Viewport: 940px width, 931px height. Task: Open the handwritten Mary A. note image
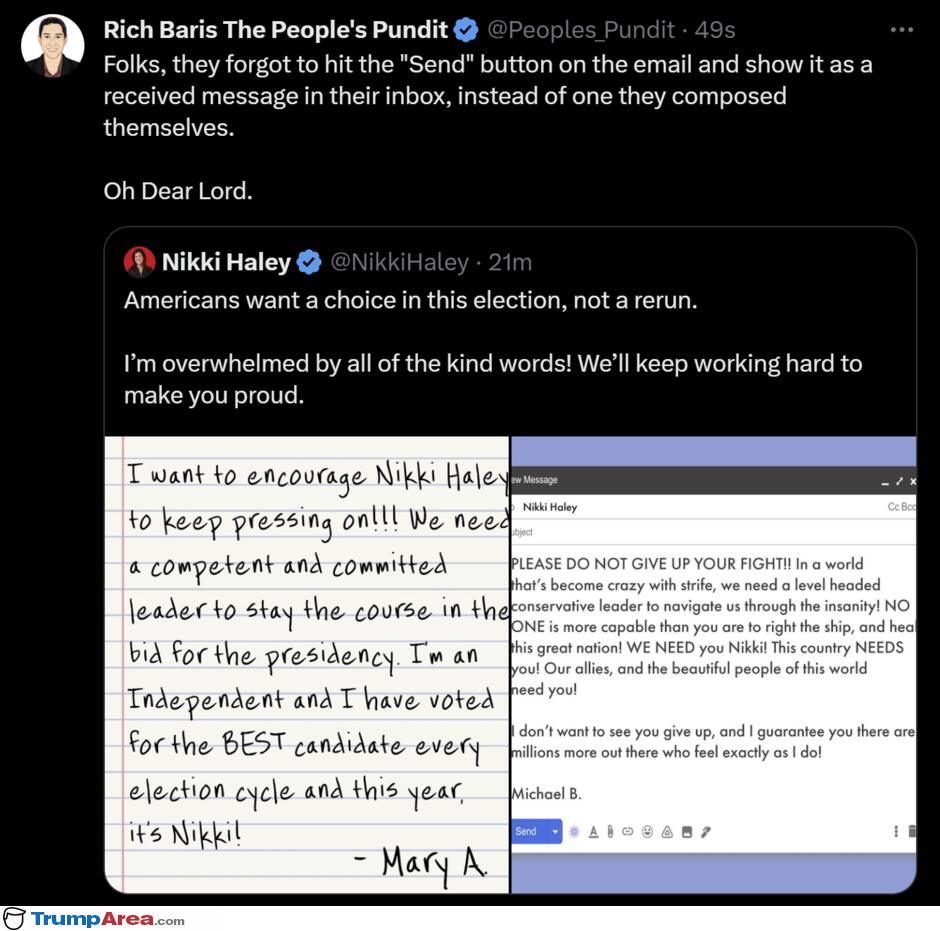(307, 664)
